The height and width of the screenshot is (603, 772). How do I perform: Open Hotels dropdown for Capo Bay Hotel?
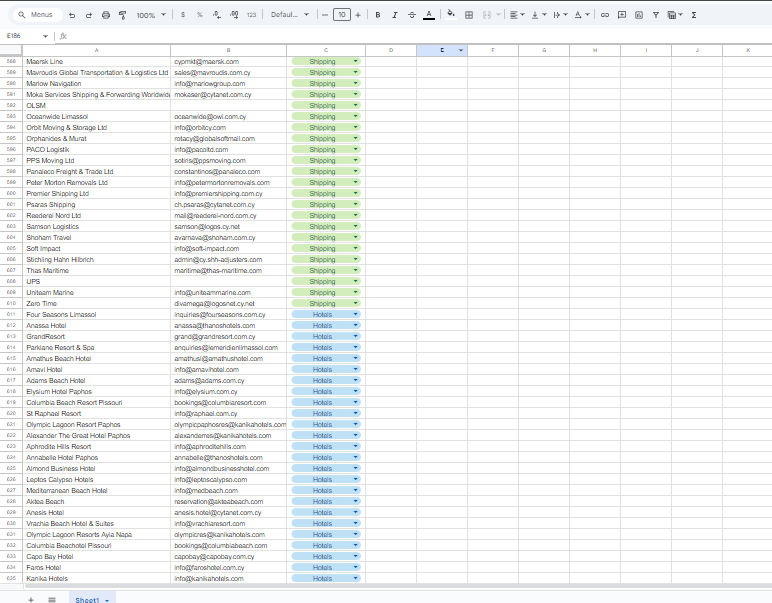[x=355, y=556]
